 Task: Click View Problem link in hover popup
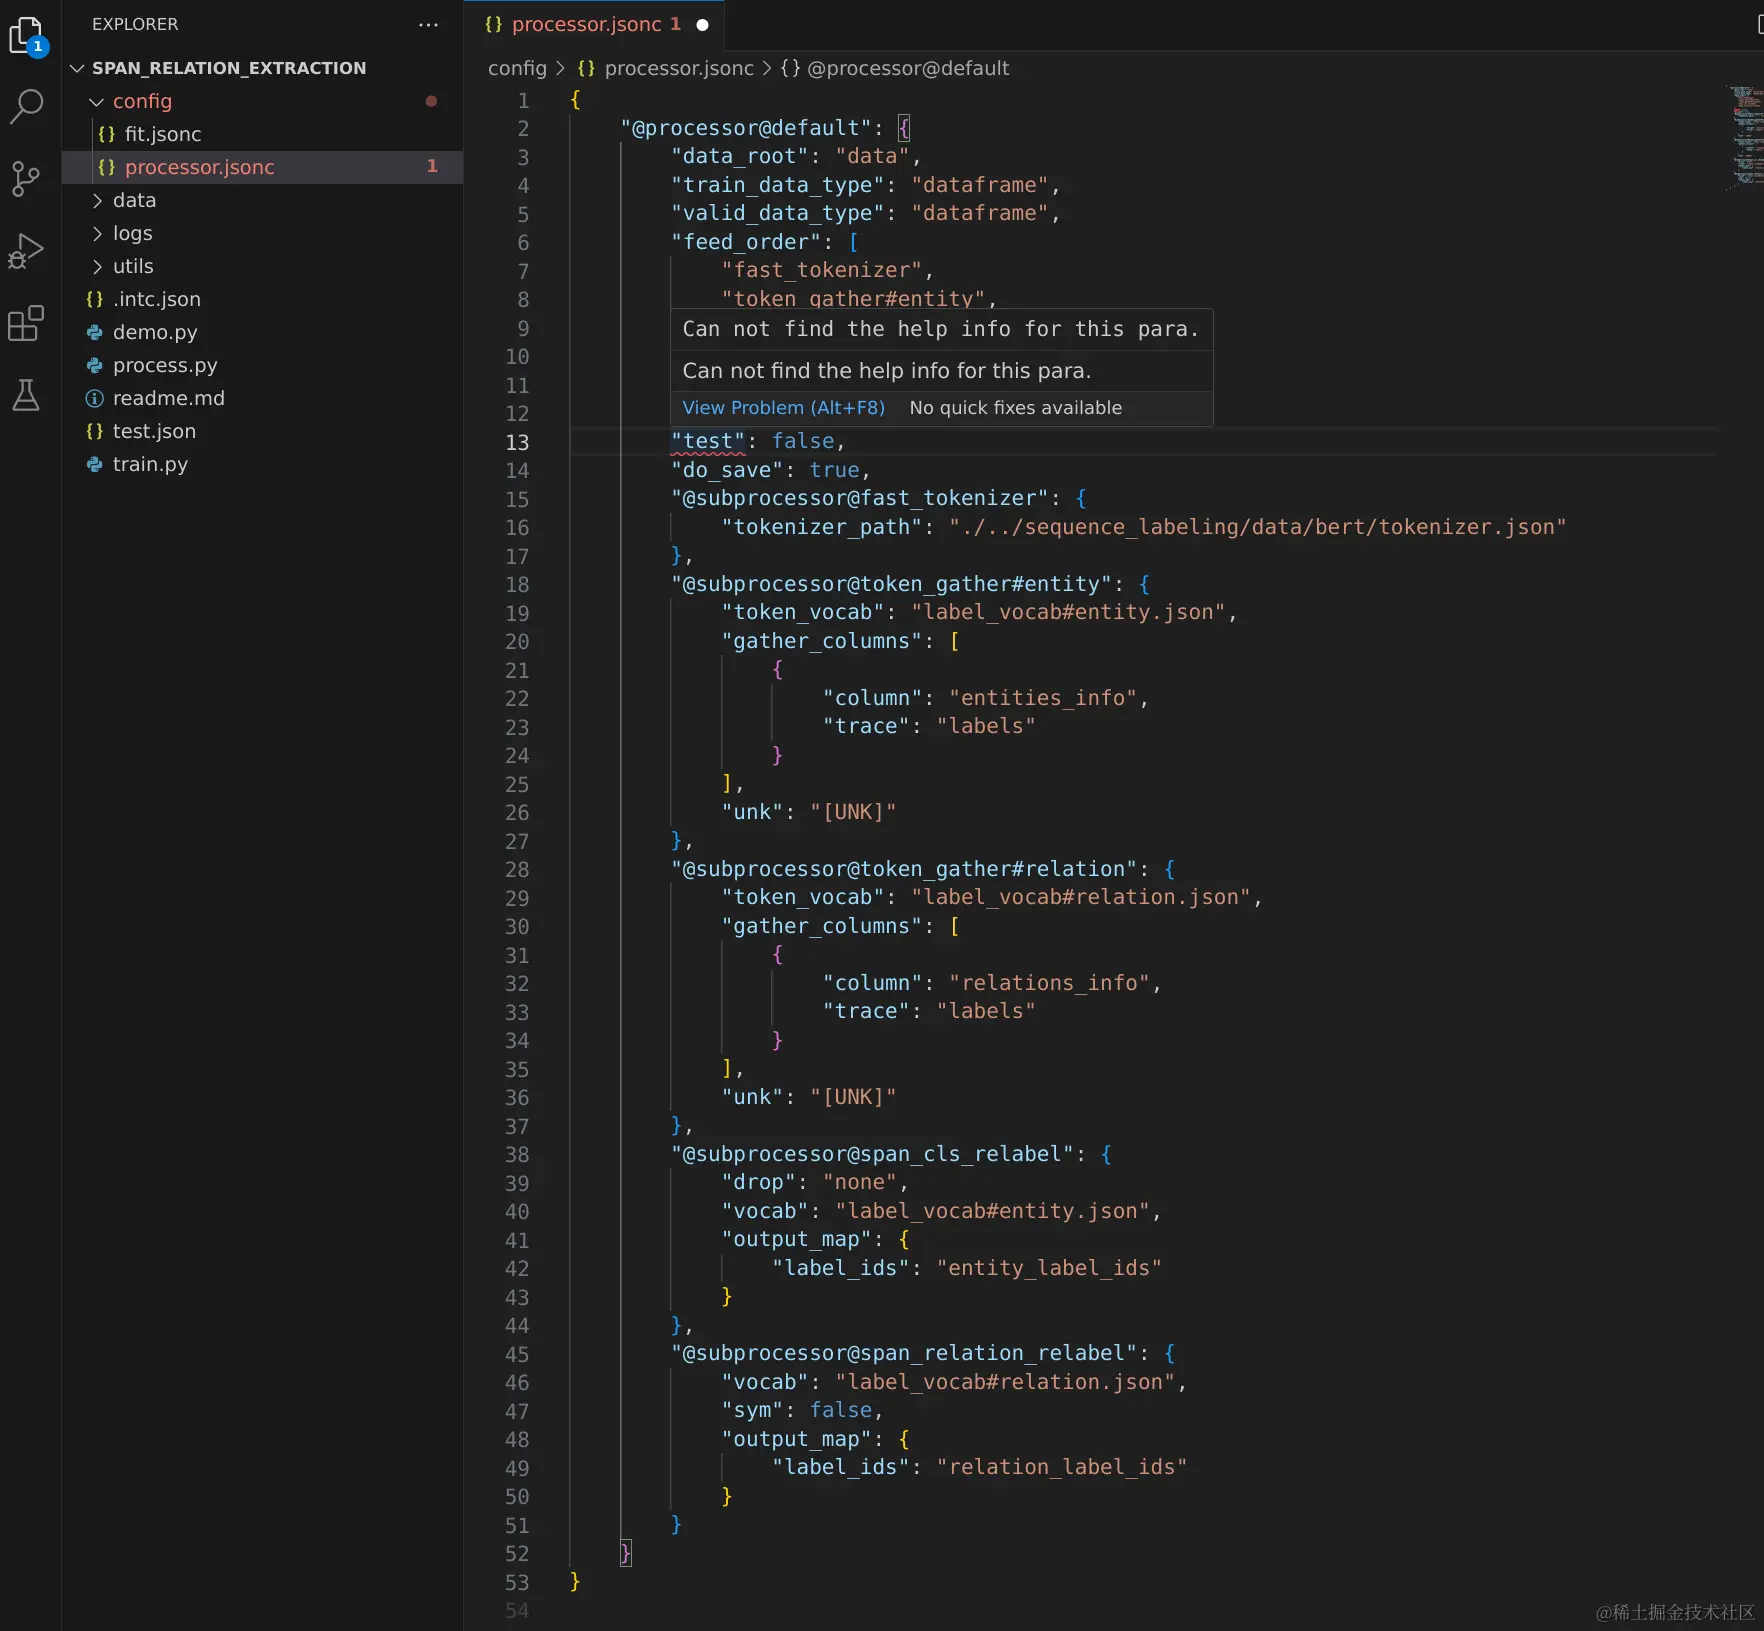[x=782, y=408]
